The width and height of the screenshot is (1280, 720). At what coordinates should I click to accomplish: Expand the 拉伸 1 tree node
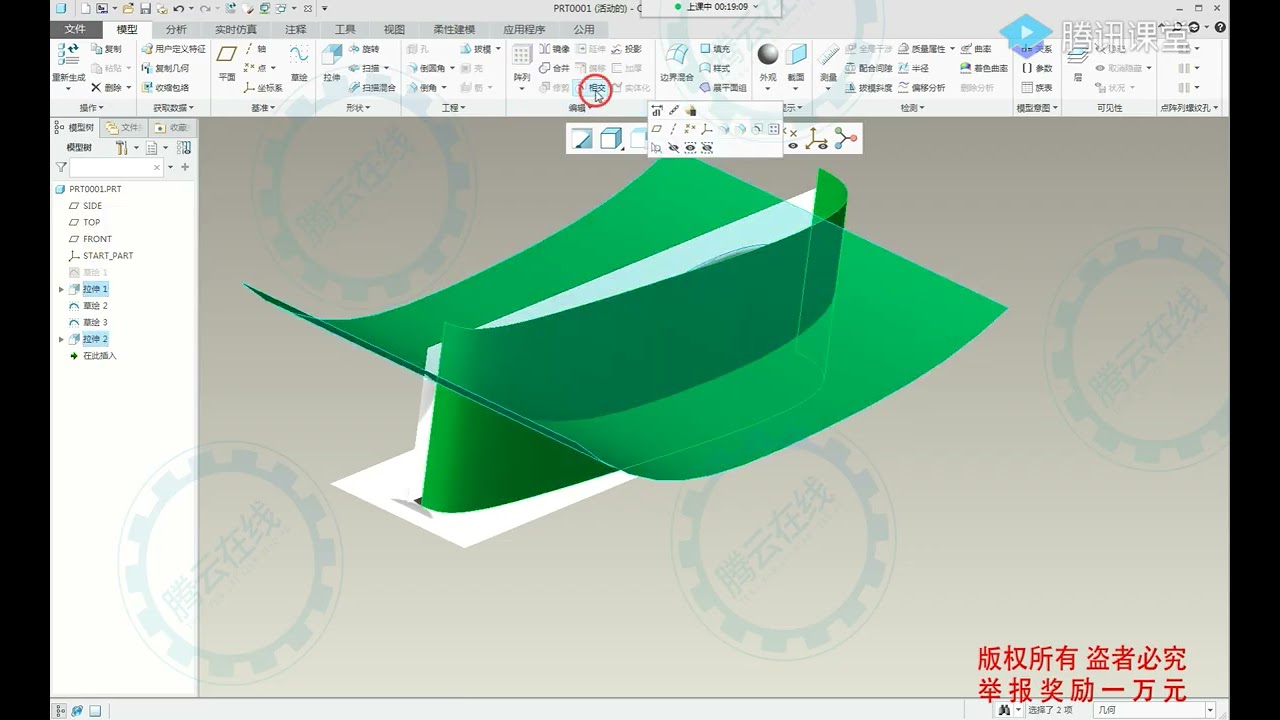coord(61,289)
